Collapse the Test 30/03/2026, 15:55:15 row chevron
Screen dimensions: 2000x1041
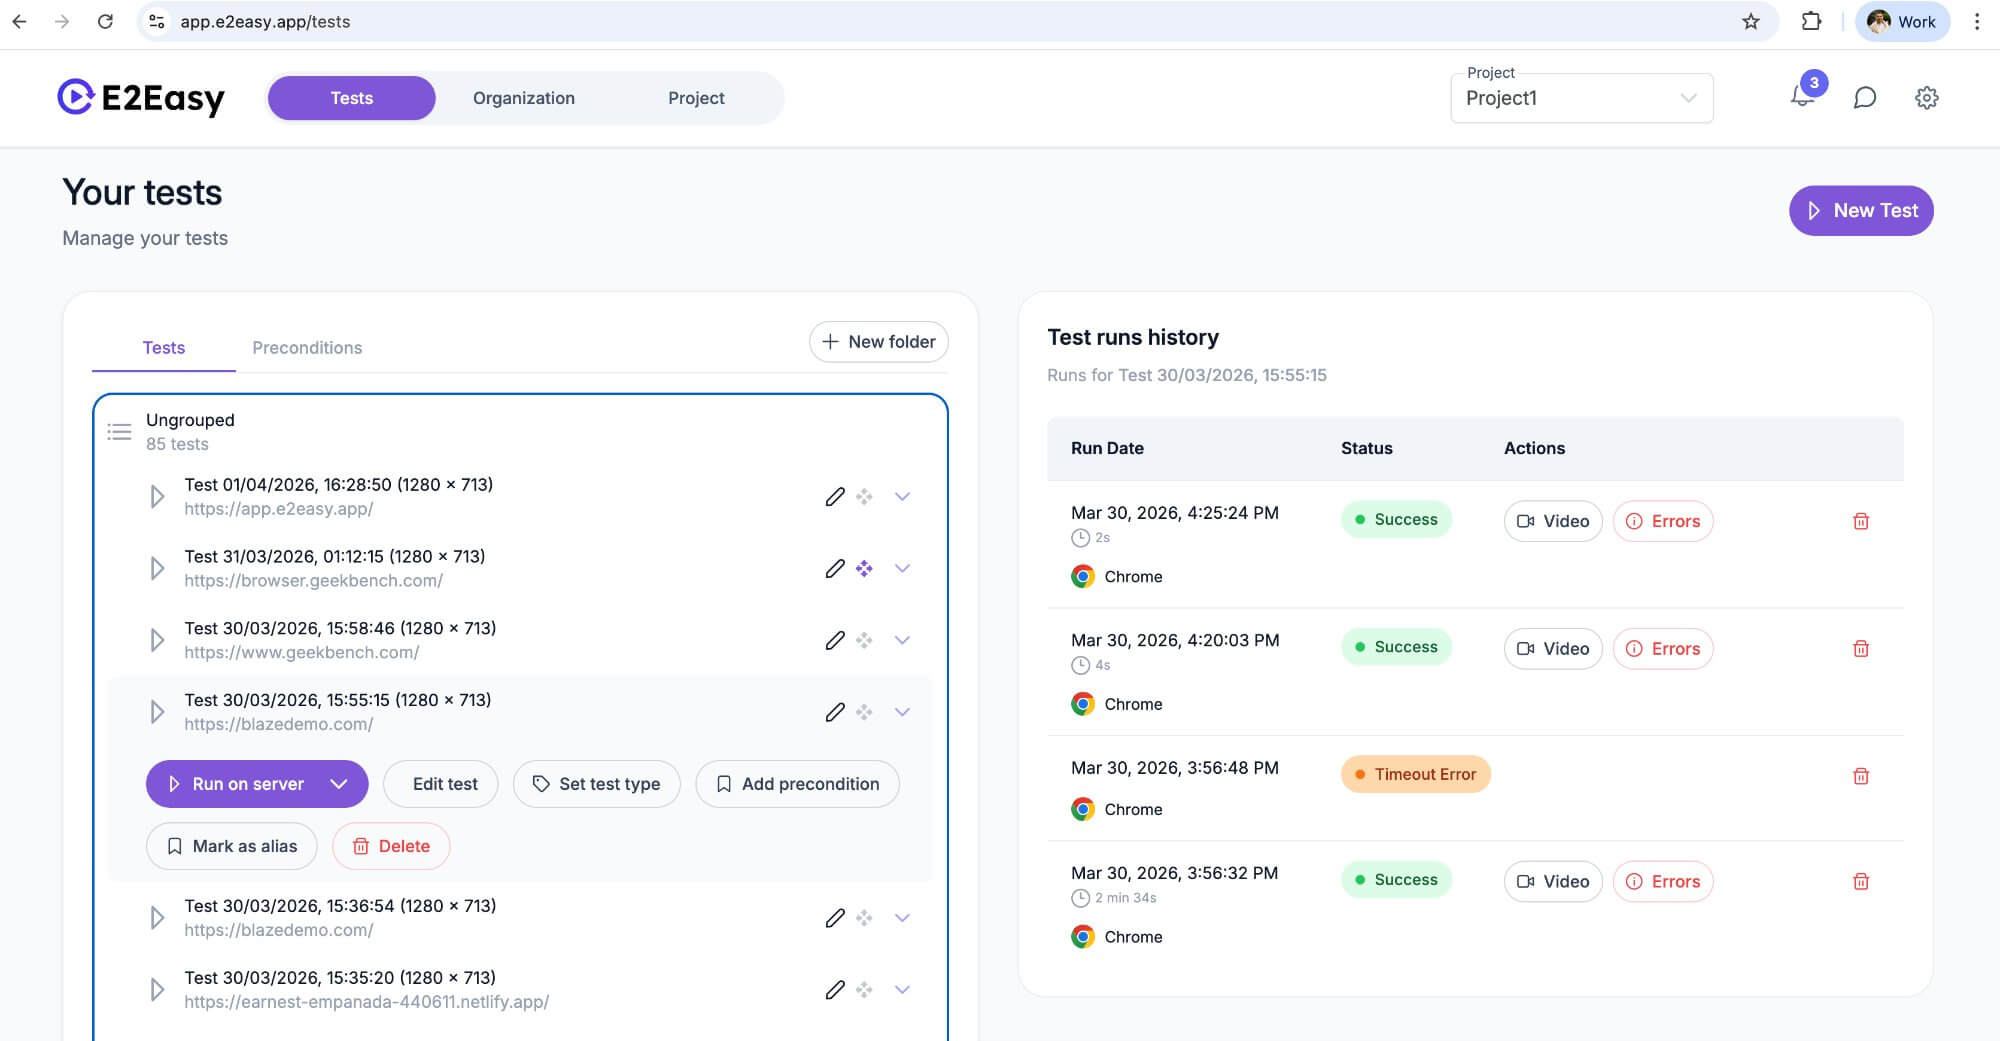coord(902,712)
